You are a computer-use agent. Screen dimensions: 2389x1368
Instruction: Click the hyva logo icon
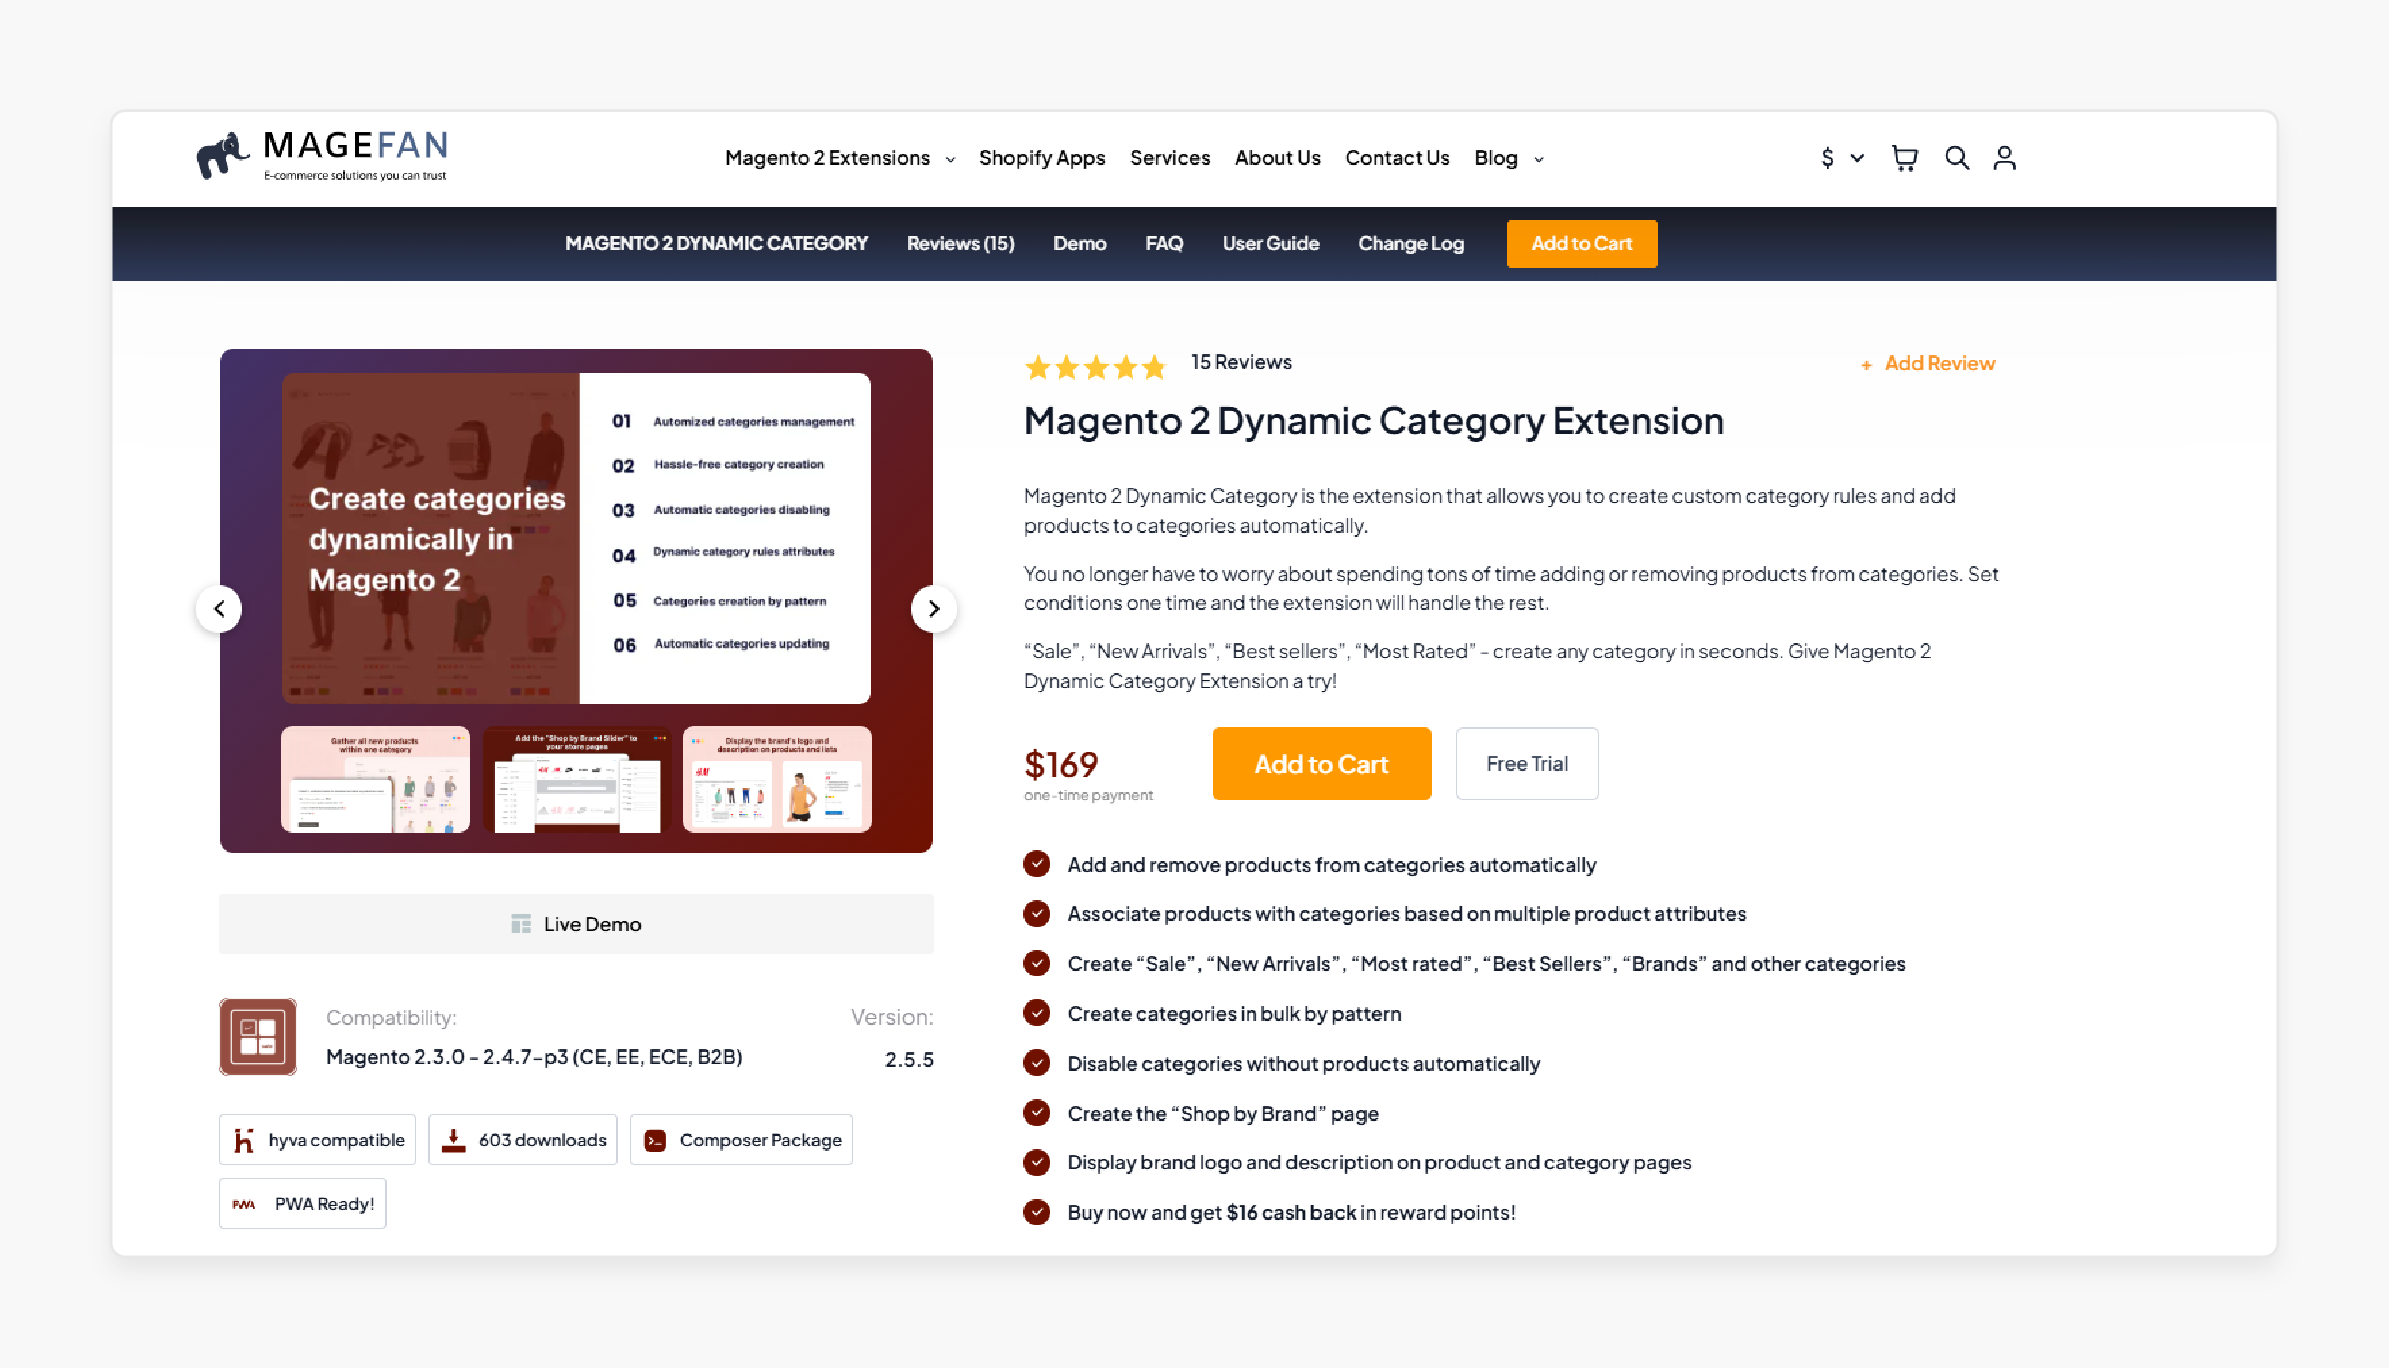click(x=244, y=1140)
